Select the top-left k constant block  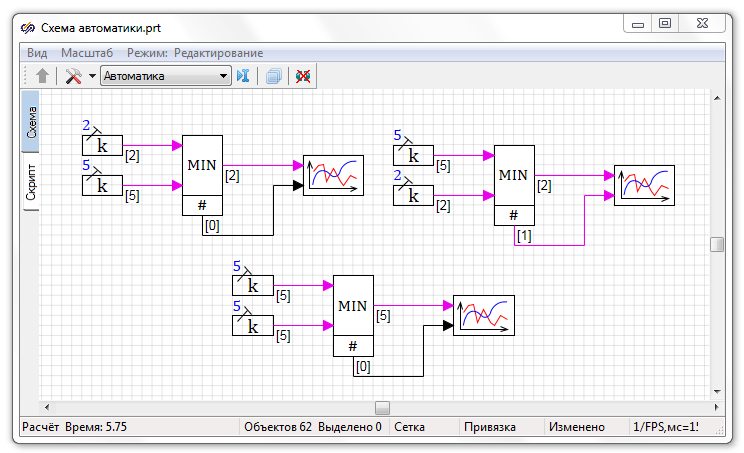click(x=102, y=146)
